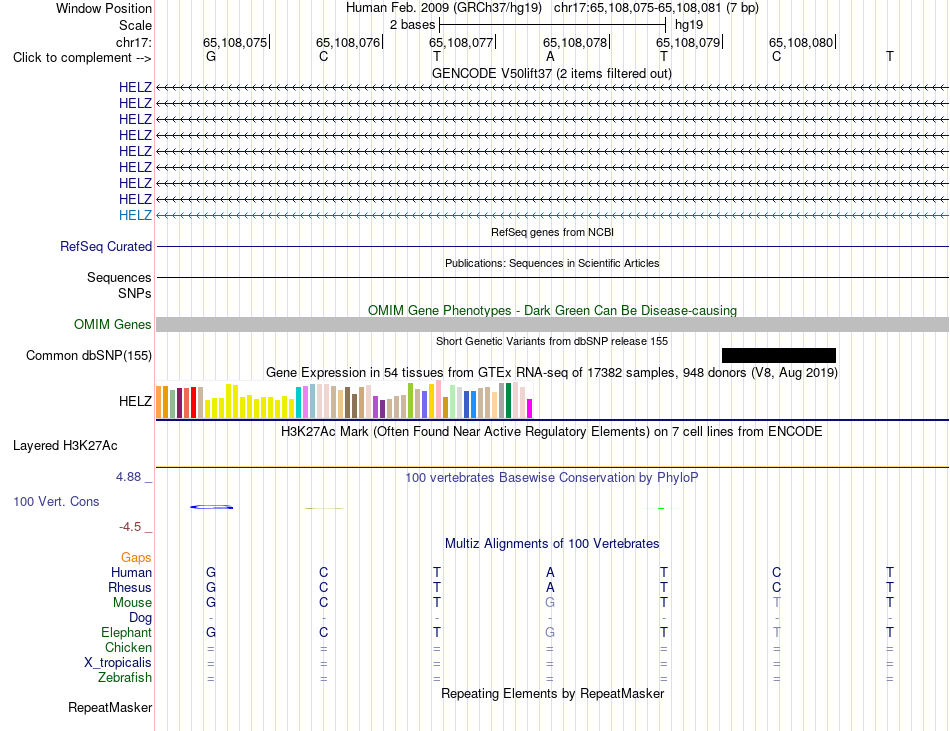
Task: Click the X_tropicalis alignment row label
Action: point(118,663)
